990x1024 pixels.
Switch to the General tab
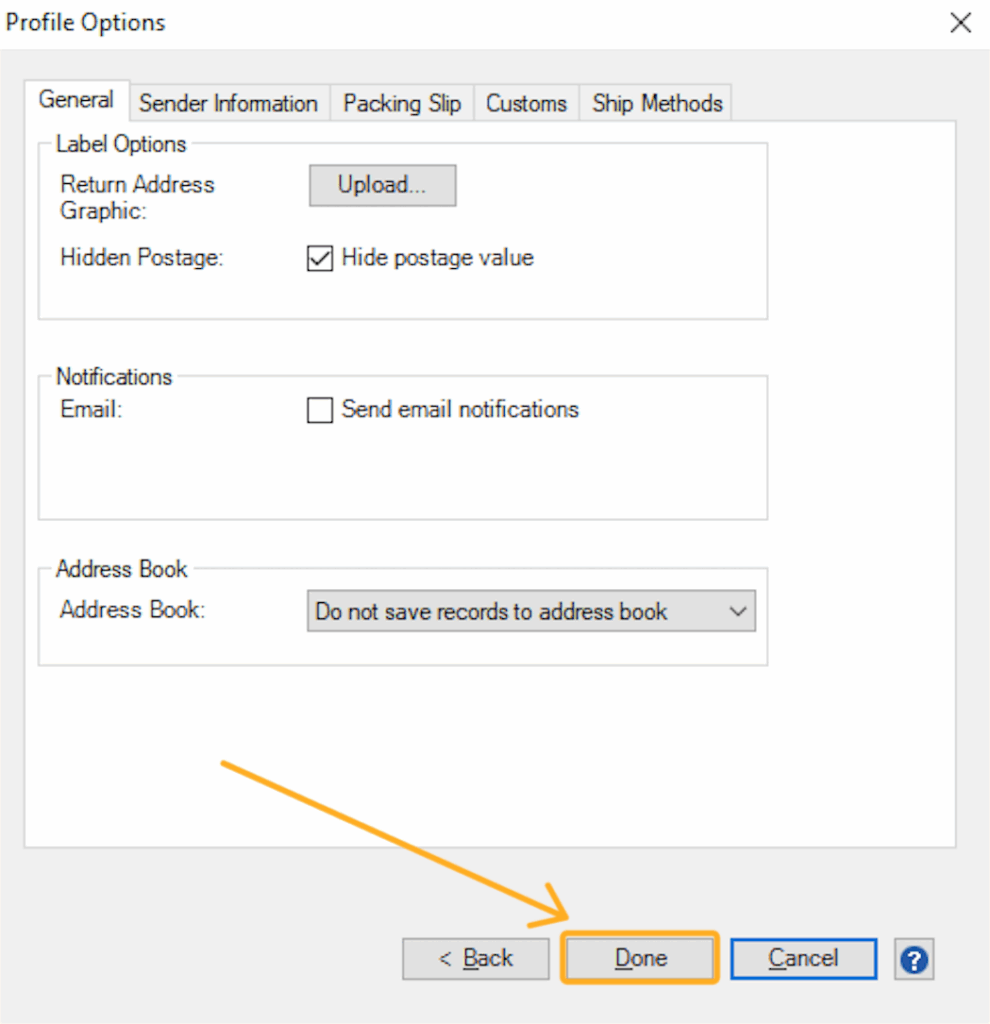coord(76,100)
